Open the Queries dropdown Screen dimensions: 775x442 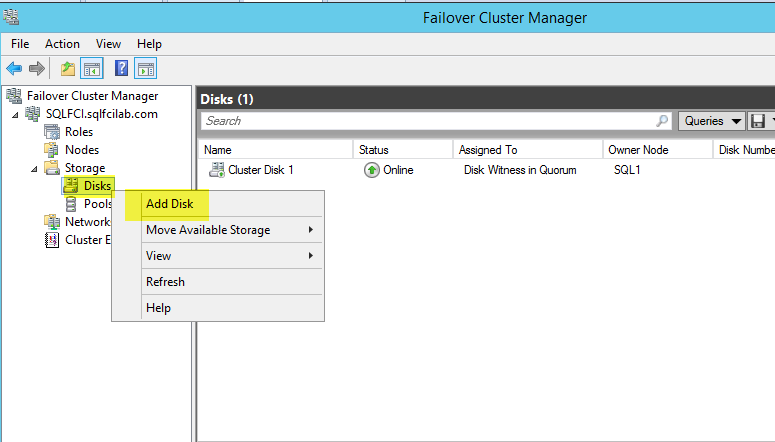712,121
